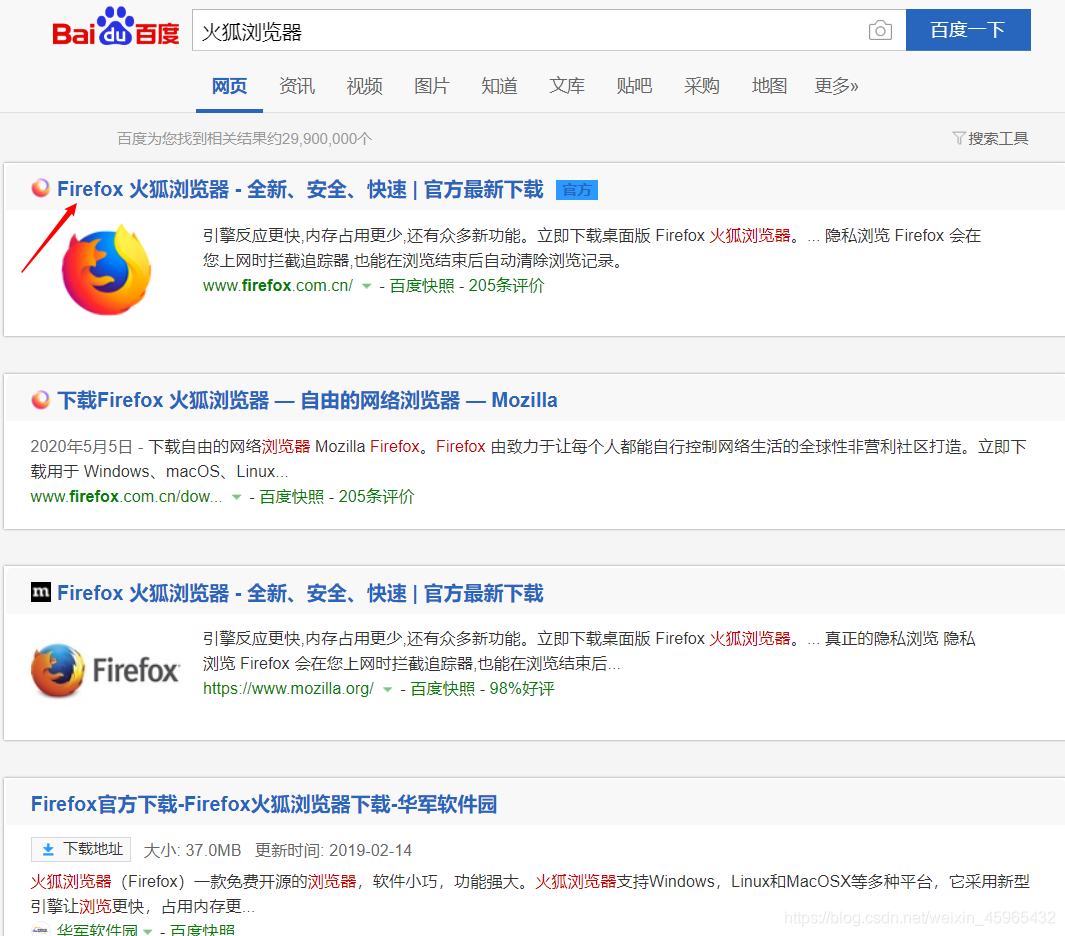The height and width of the screenshot is (936, 1065).
Task: Open the large Firefox logo thumbnail
Action: point(107,270)
